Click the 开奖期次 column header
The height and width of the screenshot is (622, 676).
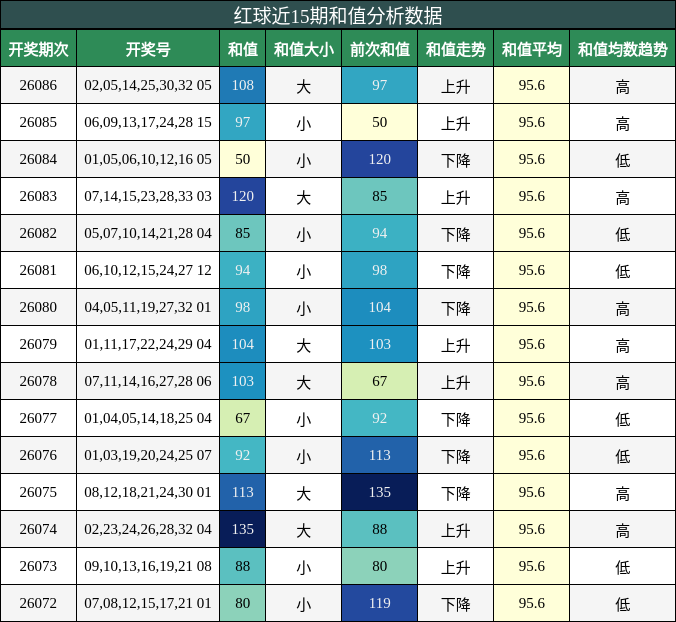[38, 49]
